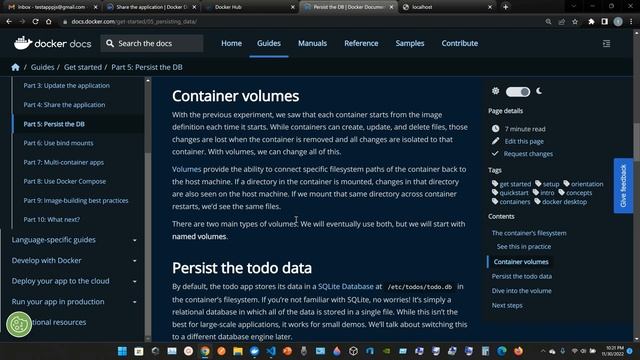The image size is (640, 360).
Task: Click the browser back arrow
Action: pyautogui.click(x=9, y=22)
